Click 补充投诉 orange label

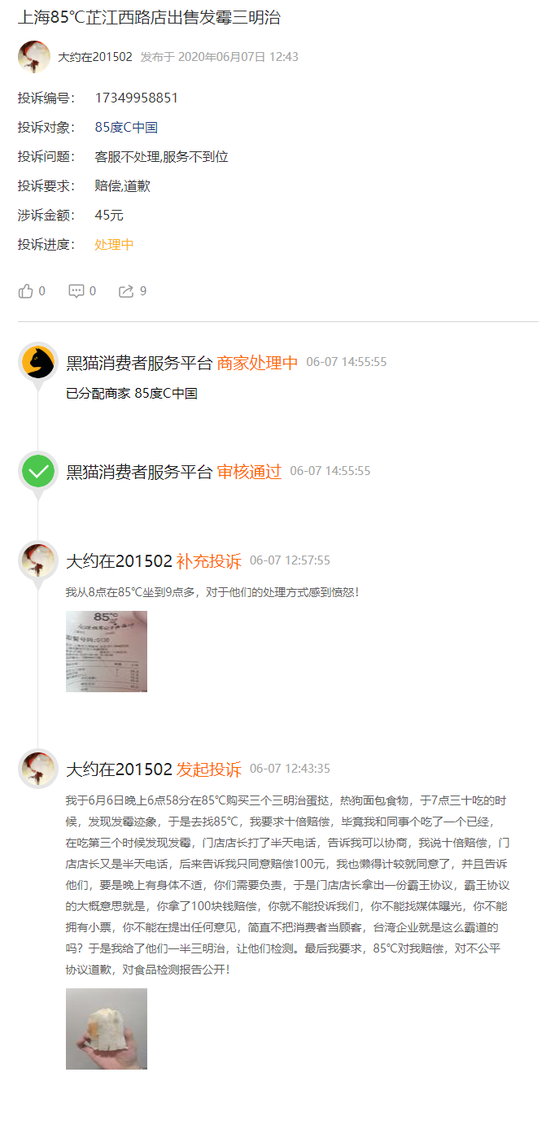[x=209, y=562]
